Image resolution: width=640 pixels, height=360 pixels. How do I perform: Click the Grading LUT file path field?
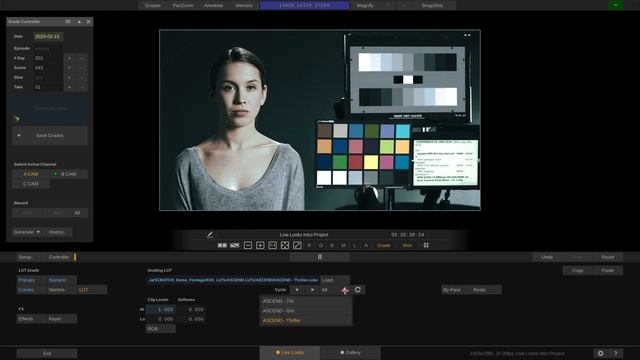coord(233,280)
